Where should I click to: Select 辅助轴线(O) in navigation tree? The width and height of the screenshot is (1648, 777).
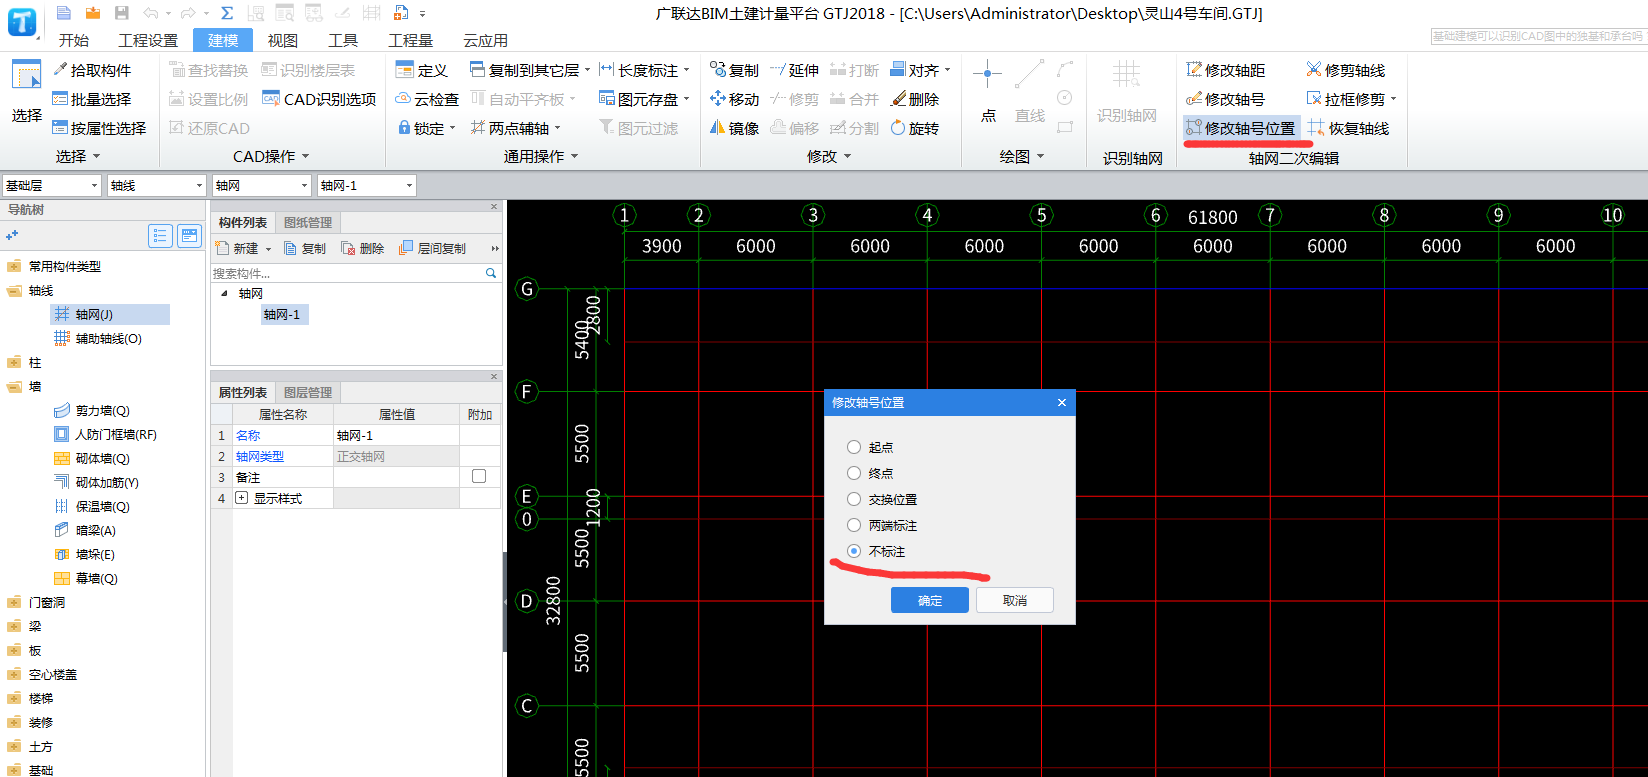(x=98, y=338)
